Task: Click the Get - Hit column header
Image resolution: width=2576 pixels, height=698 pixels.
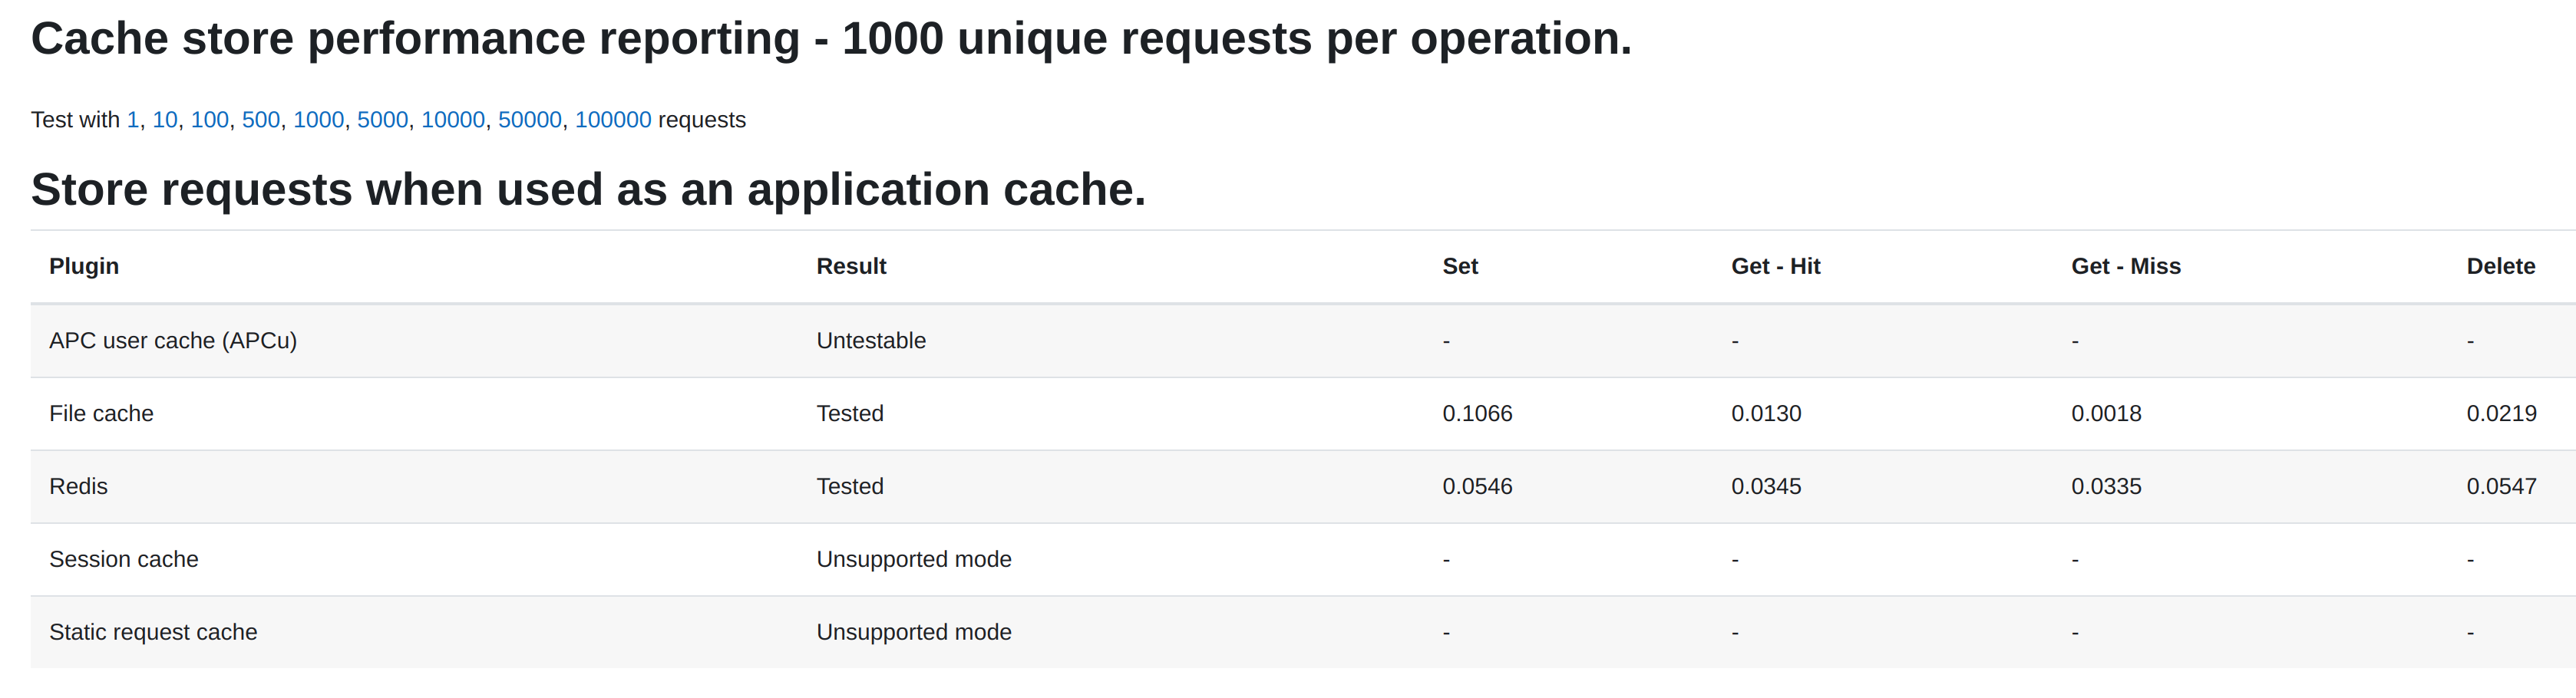Action: [1776, 266]
